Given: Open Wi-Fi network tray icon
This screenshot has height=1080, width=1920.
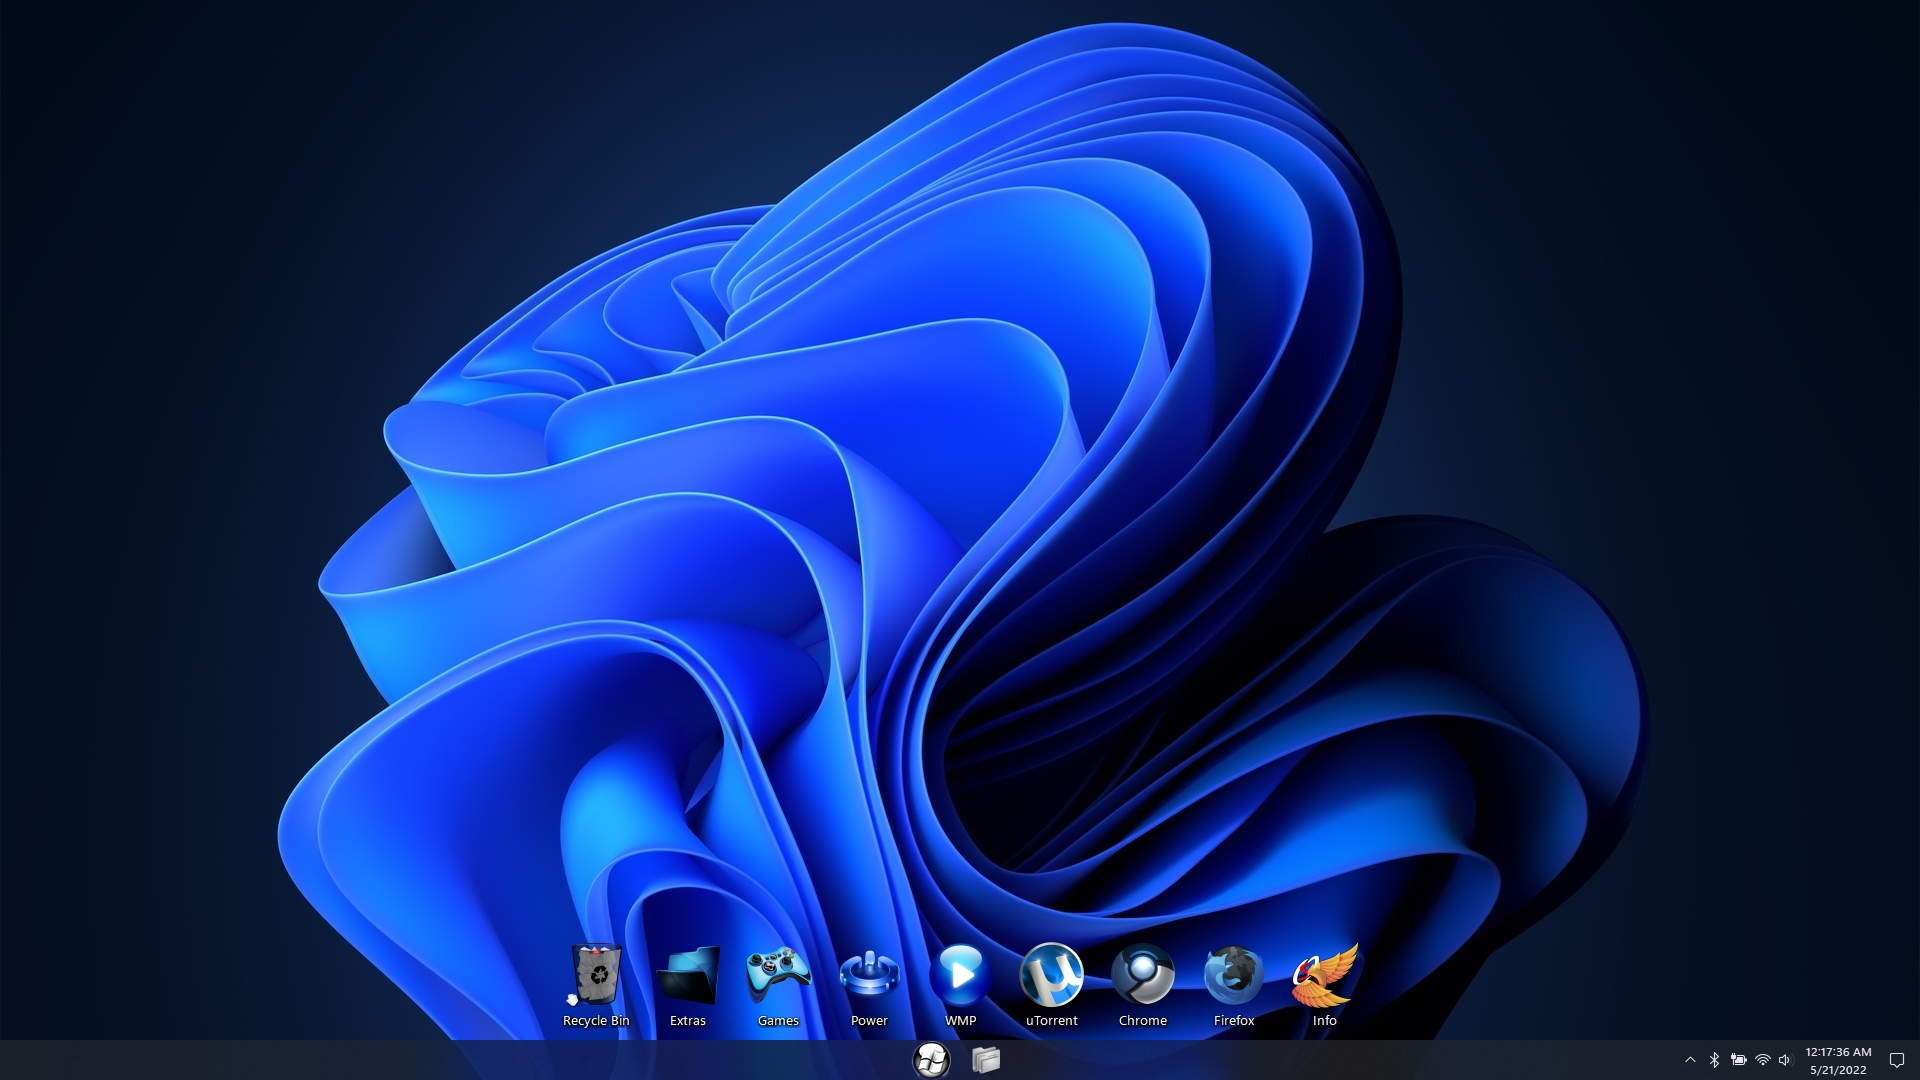Looking at the screenshot, I should click(1763, 1060).
